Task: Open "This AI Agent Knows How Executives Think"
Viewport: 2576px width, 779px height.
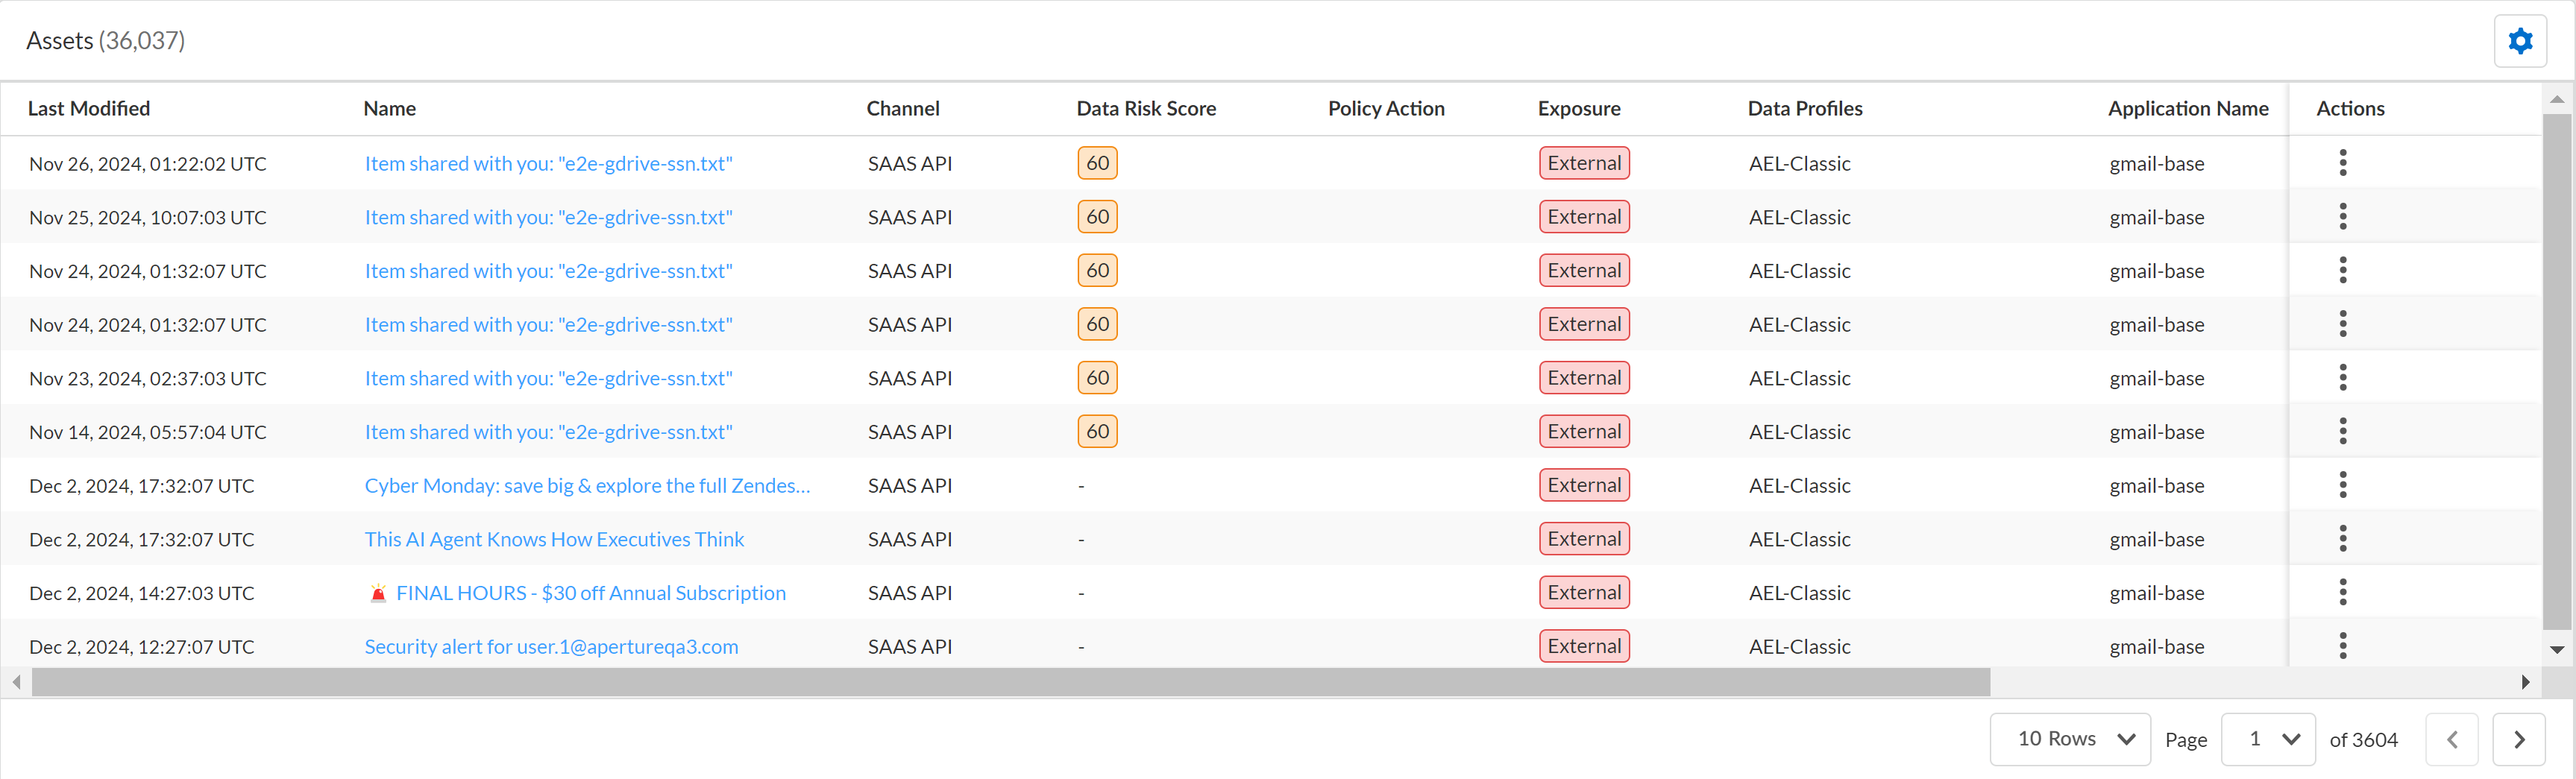Action: [554, 540]
